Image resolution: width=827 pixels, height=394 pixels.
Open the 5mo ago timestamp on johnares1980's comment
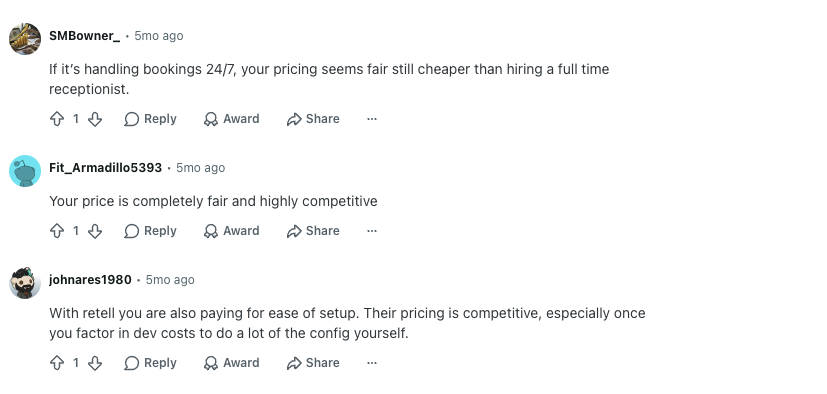pyautogui.click(x=170, y=280)
